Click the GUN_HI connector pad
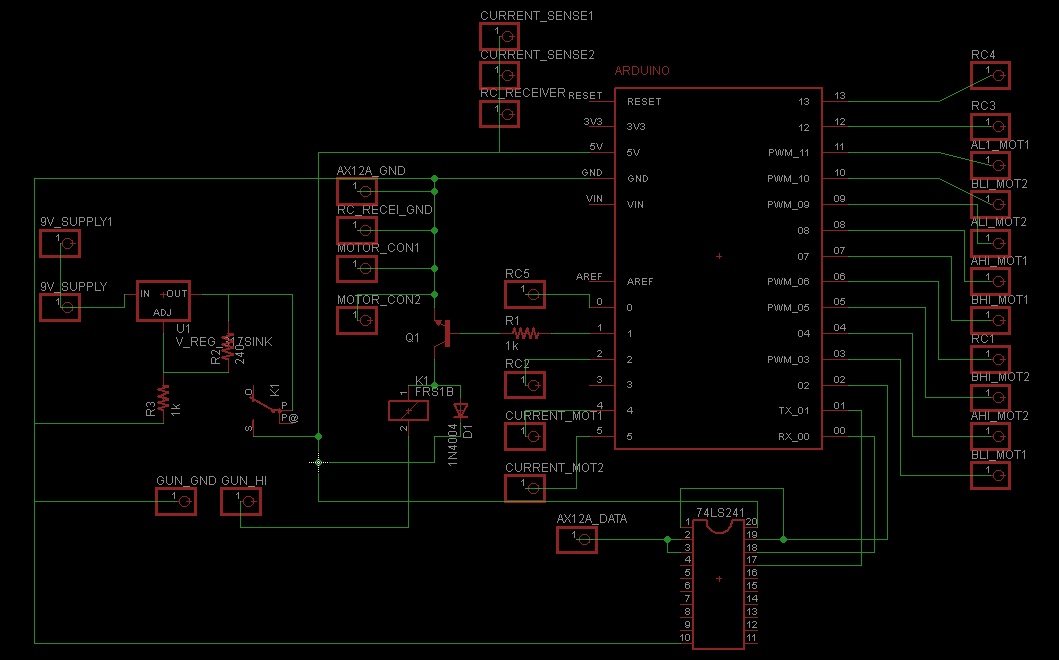The height and width of the screenshot is (660, 1059). [241, 502]
